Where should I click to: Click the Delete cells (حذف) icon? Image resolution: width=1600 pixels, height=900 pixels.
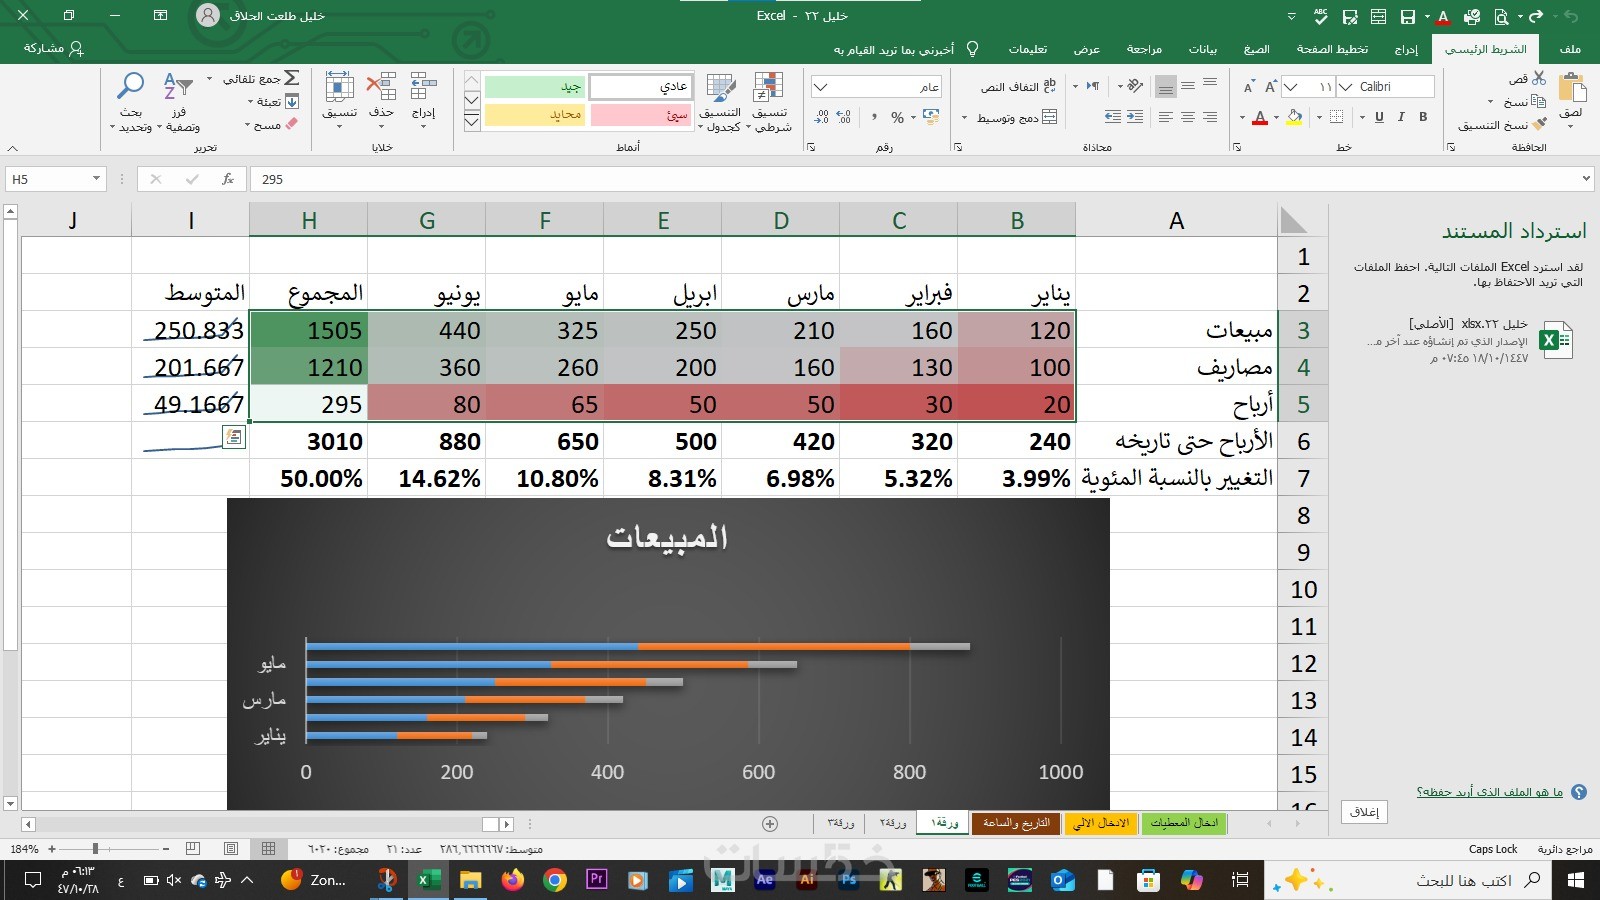(381, 87)
